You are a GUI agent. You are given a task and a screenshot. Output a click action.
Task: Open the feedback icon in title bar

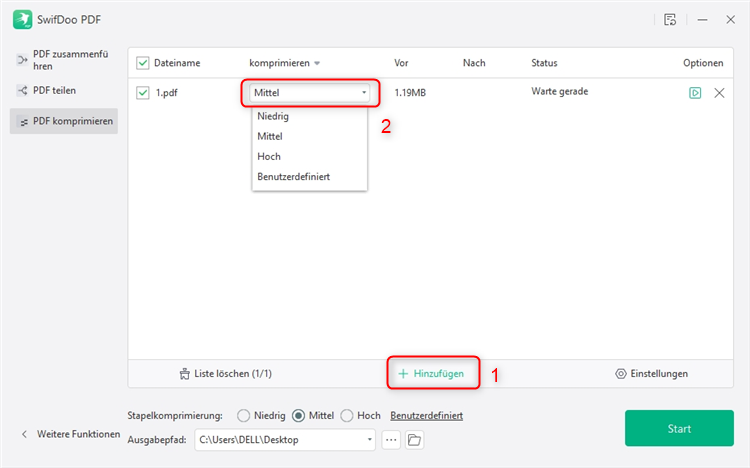(x=669, y=19)
